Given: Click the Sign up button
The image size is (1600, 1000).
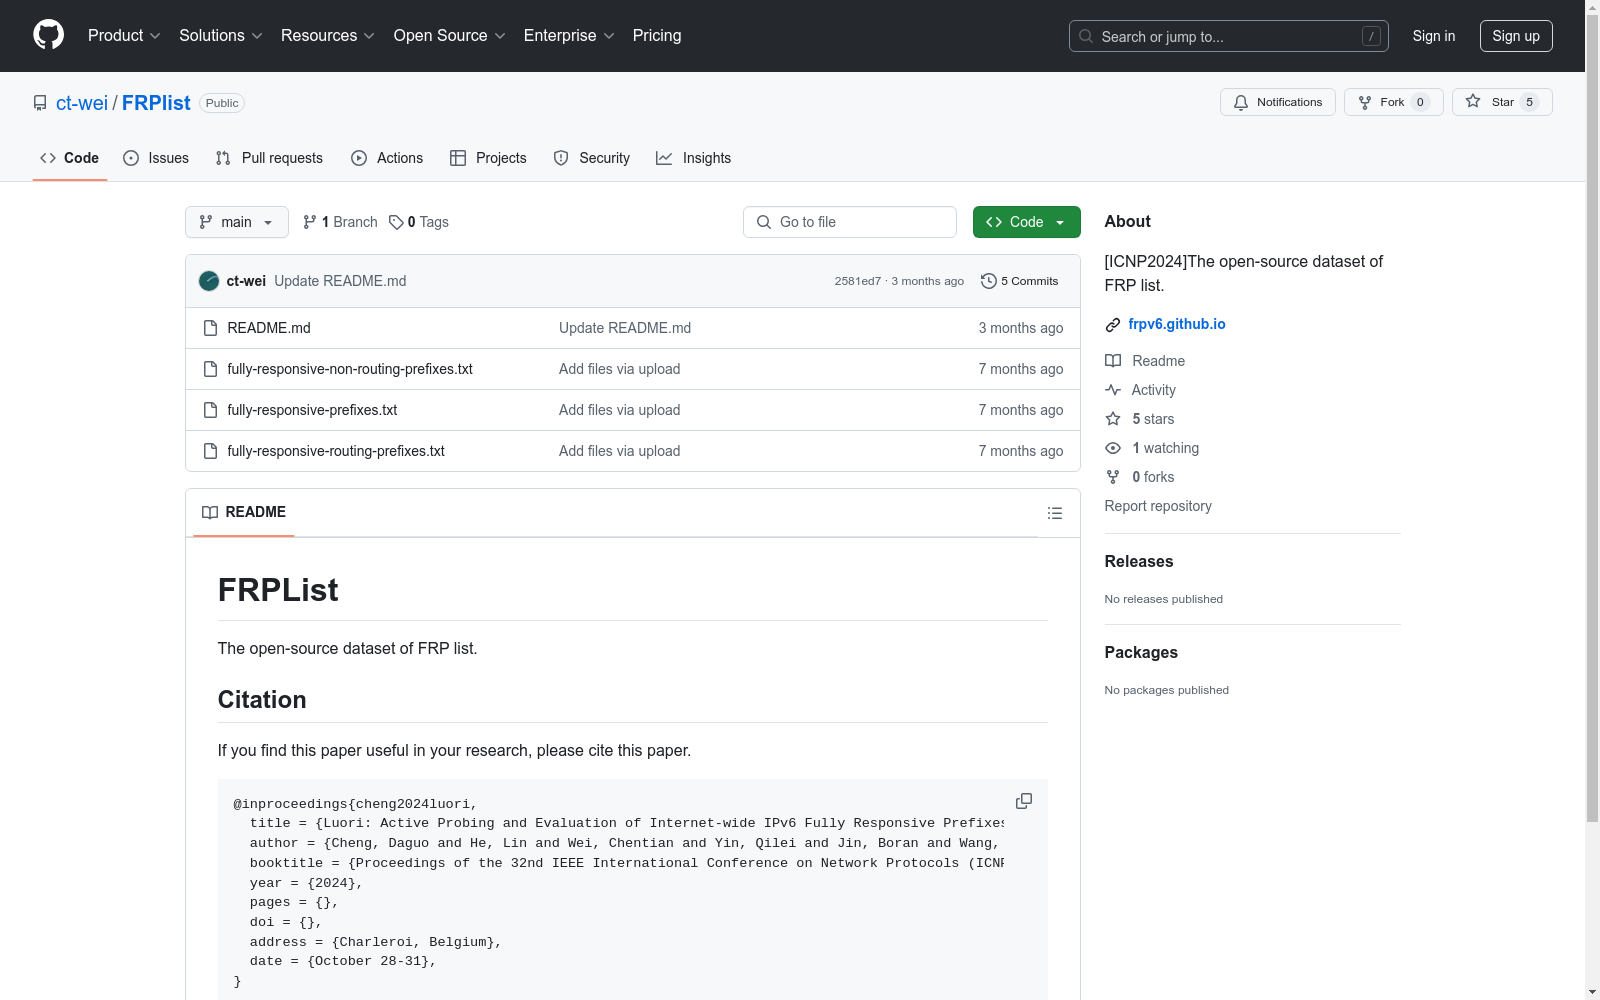Looking at the screenshot, I should 1516,36.
